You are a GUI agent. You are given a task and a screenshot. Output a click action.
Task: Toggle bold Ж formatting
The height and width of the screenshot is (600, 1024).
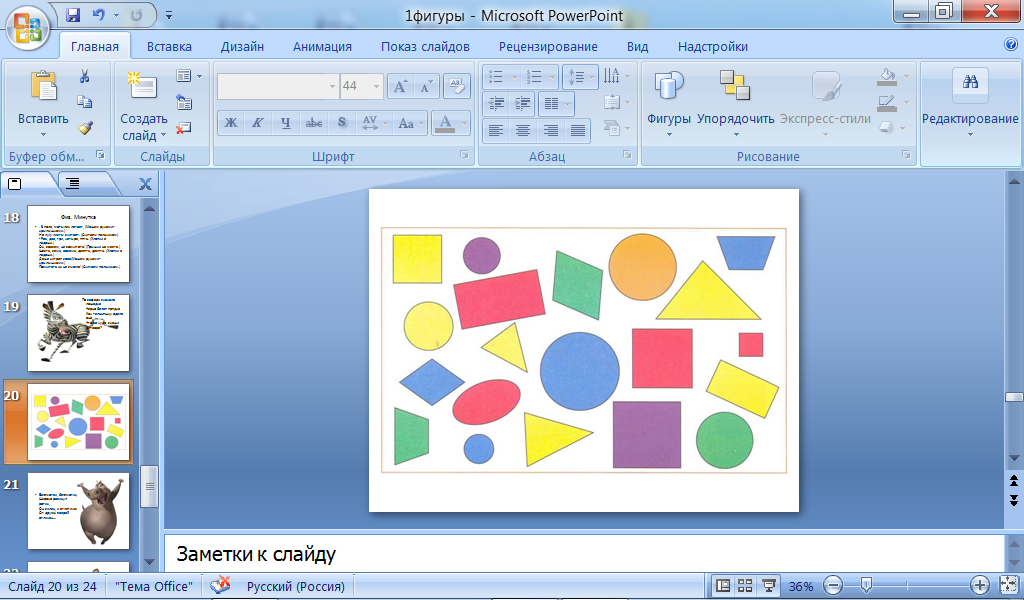(x=231, y=123)
